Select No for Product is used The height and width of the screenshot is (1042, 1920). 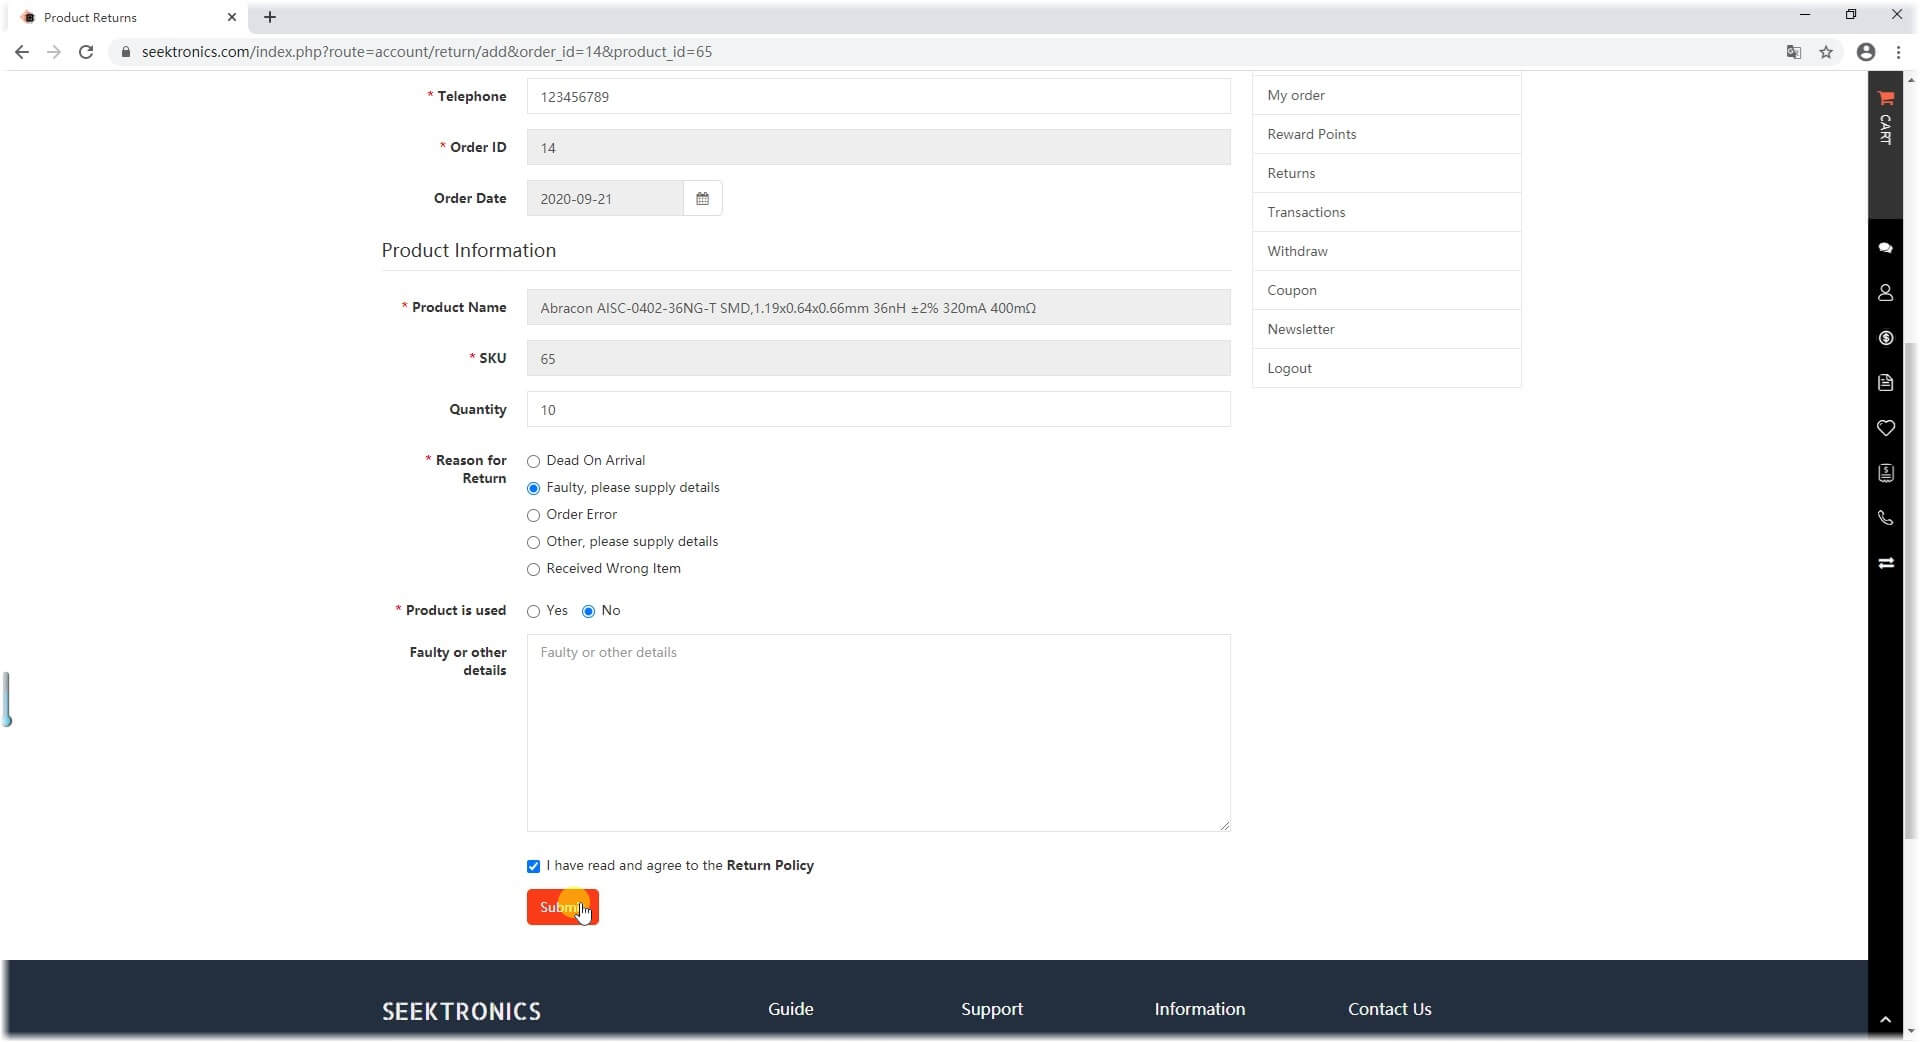(588, 611)
